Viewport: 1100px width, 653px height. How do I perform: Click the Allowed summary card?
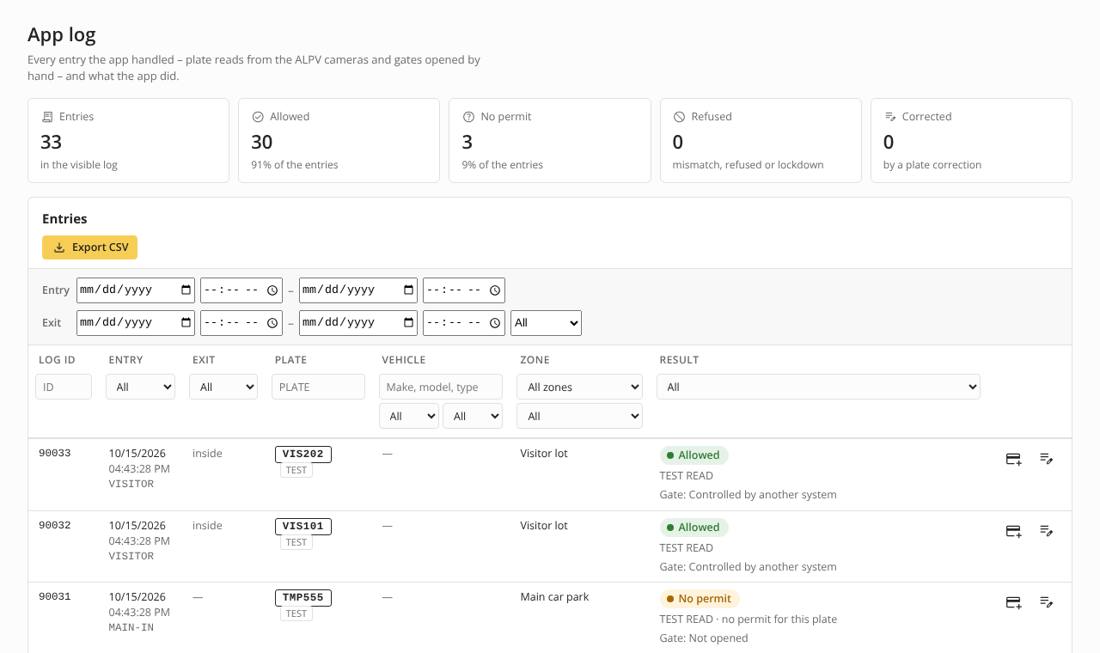coord(339,140)
